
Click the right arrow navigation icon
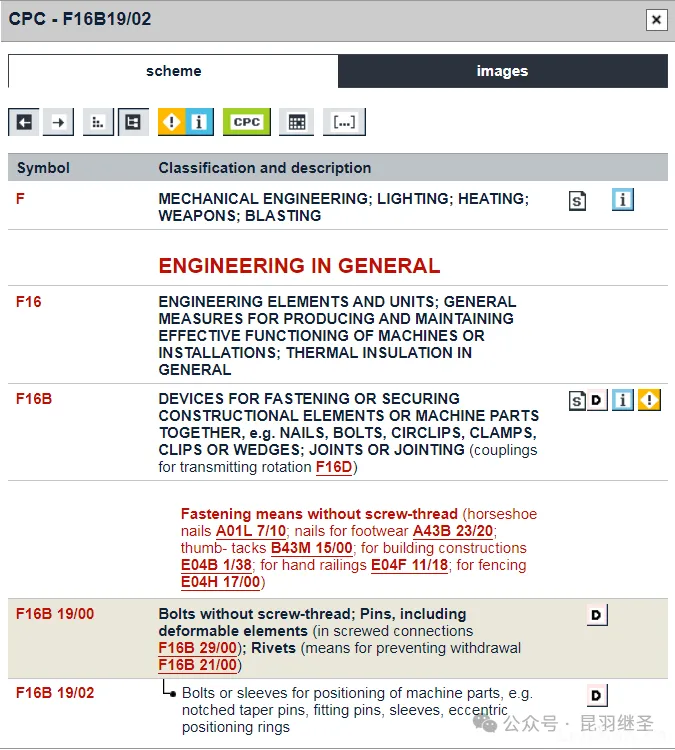click(x=59, y=122)
